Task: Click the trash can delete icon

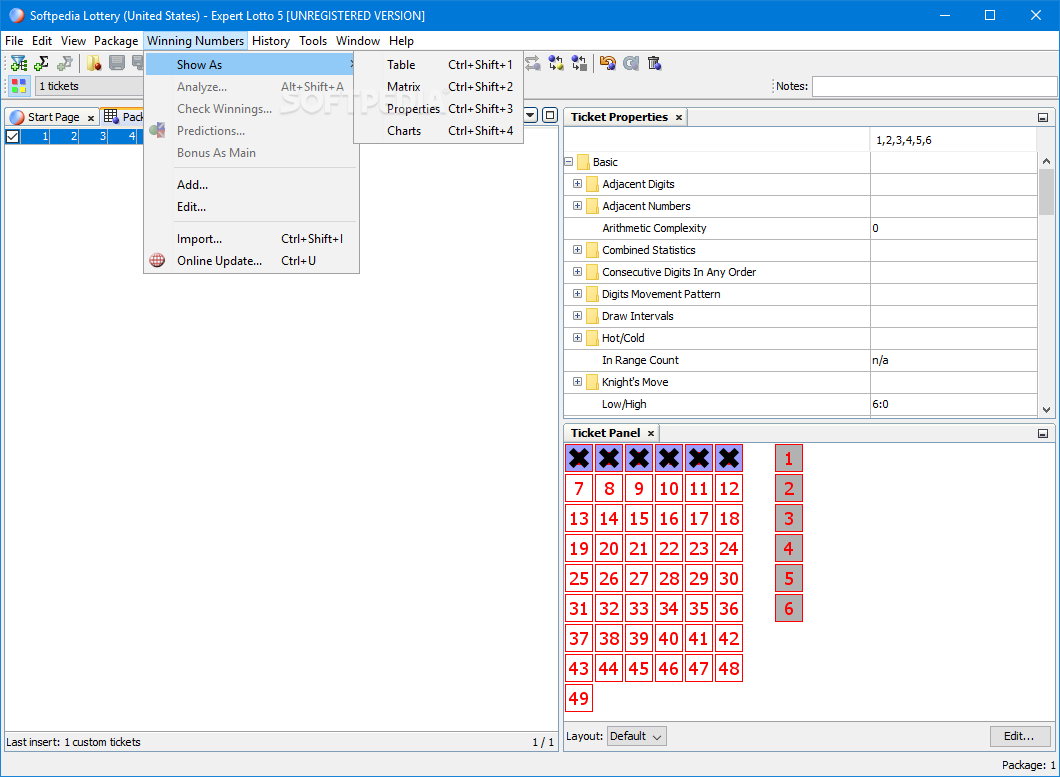Action: click(x=654, y=64)
